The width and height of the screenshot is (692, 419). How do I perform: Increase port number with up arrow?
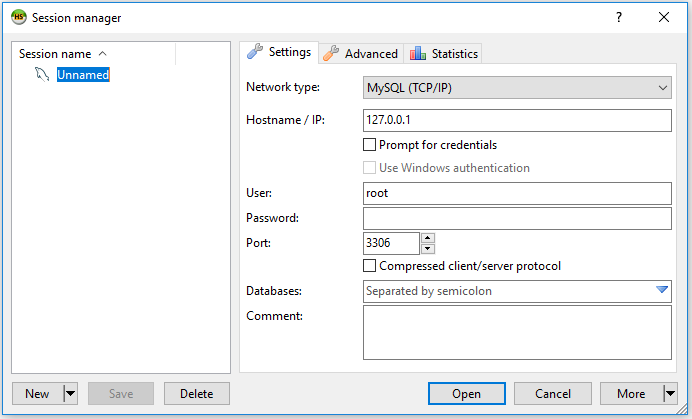point(428,238)
